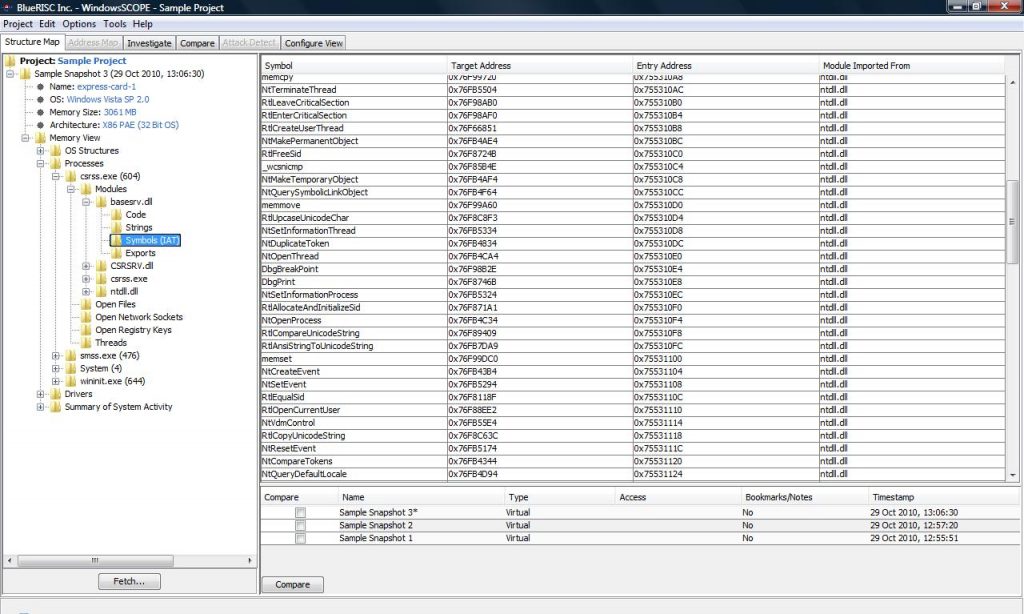Open the Project menu

click(x=18, y=24)
